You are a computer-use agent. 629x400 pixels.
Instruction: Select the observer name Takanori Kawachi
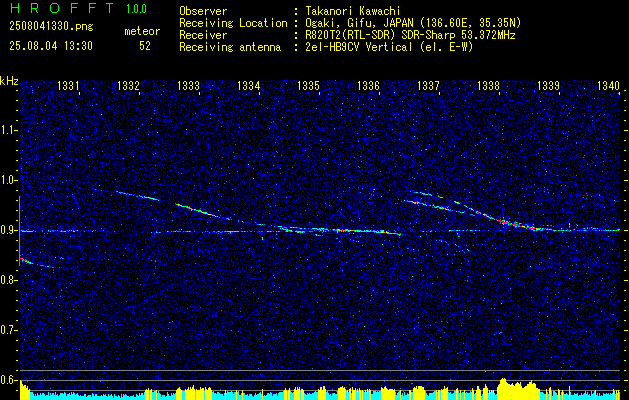(x=353, y=11)
